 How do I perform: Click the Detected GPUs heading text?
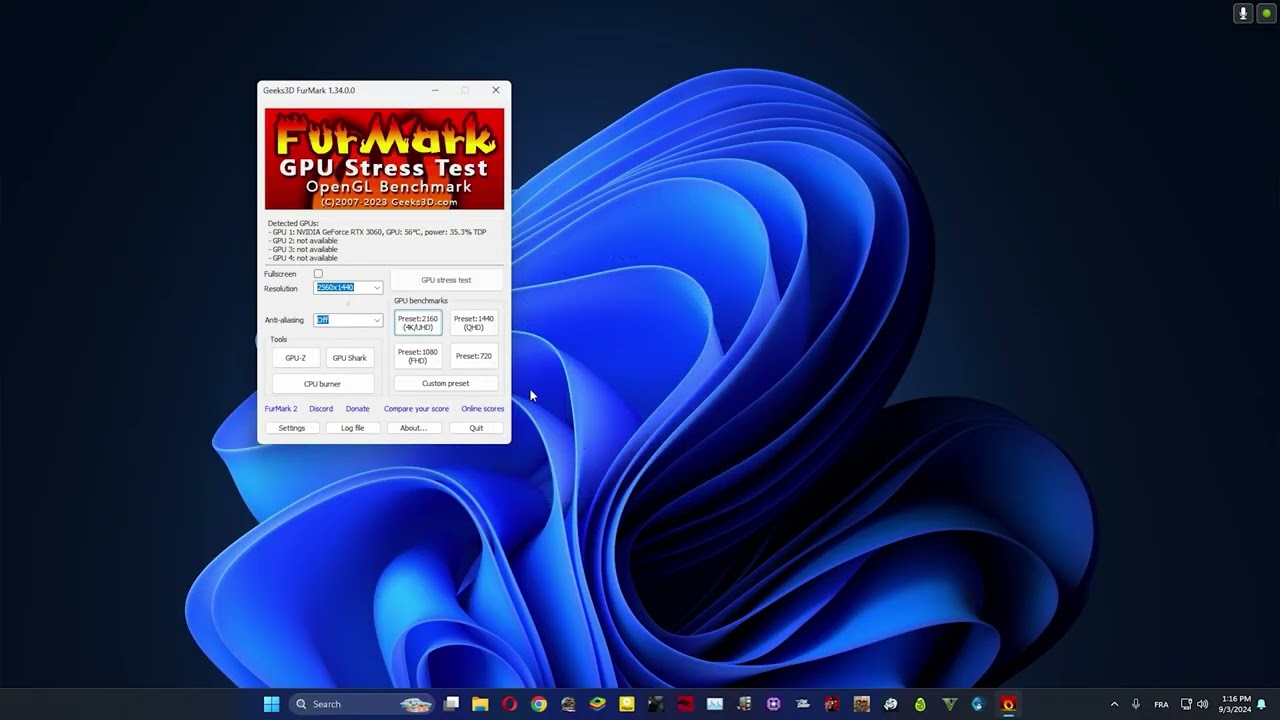293,224
